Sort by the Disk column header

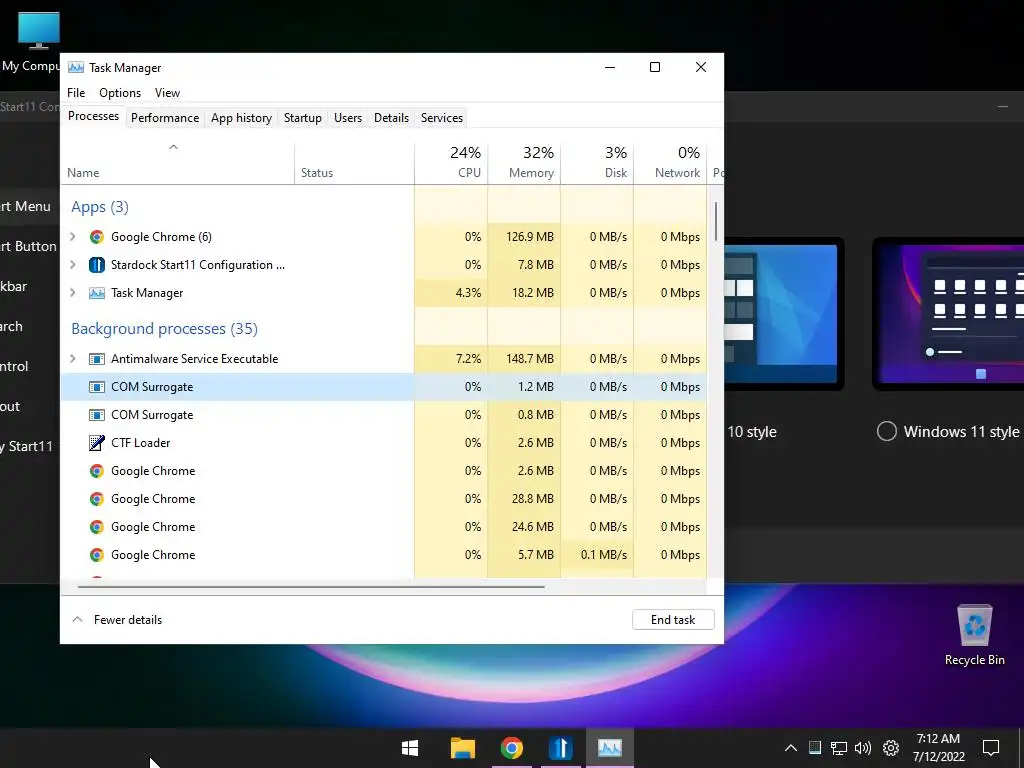598,162
